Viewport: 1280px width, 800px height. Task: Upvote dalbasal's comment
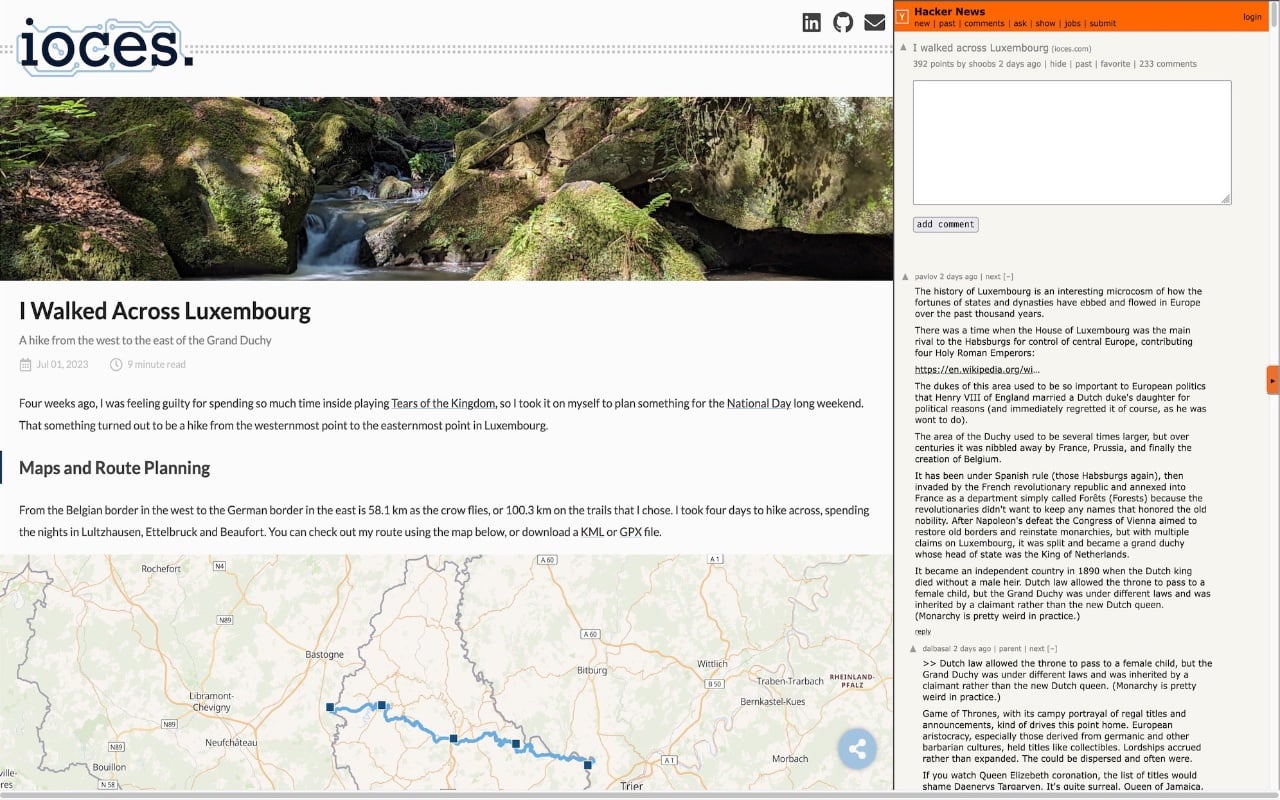coord(914,649)
